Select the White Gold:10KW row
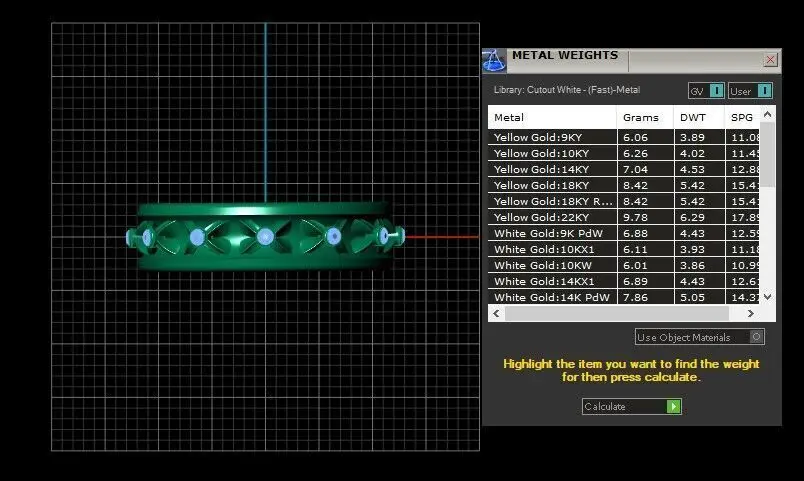This screenshot has height=481, width=804. pyautogui.click(x=624, y=265)
